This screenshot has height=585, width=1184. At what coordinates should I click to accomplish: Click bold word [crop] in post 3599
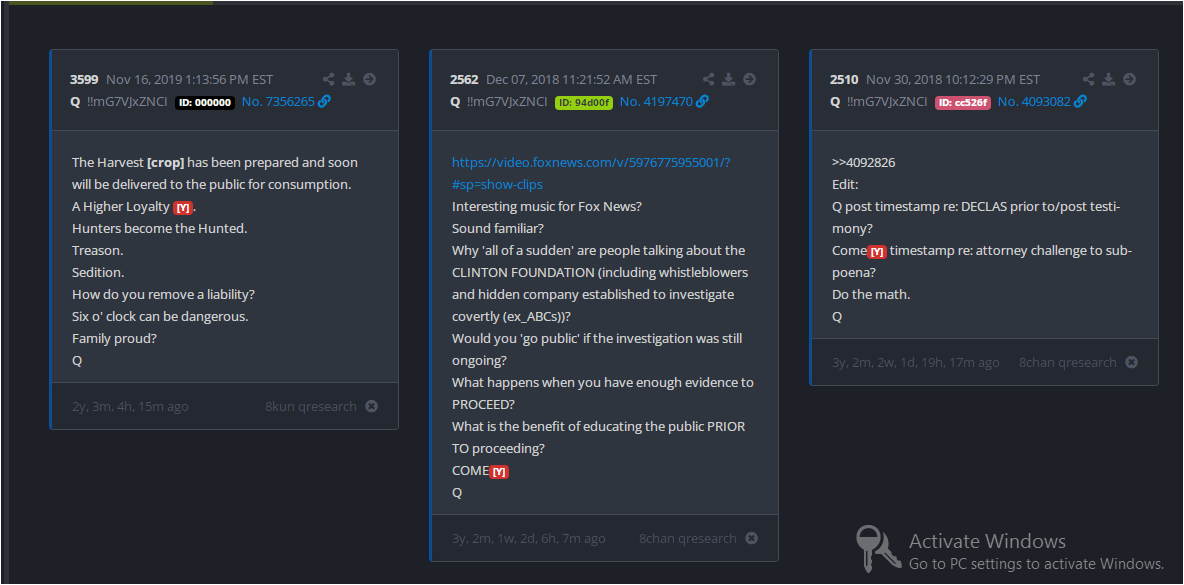pyautogui.click(x=165, y=162)
